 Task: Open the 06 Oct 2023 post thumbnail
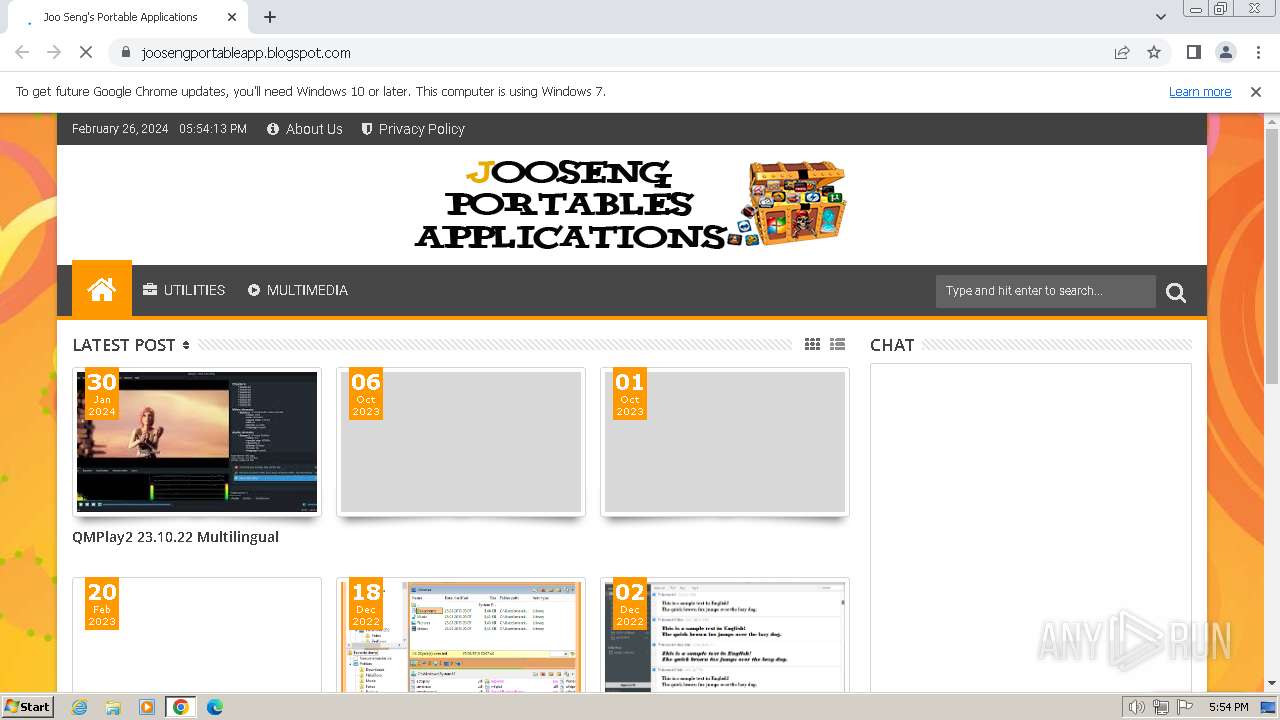click(x=461, y=442)
